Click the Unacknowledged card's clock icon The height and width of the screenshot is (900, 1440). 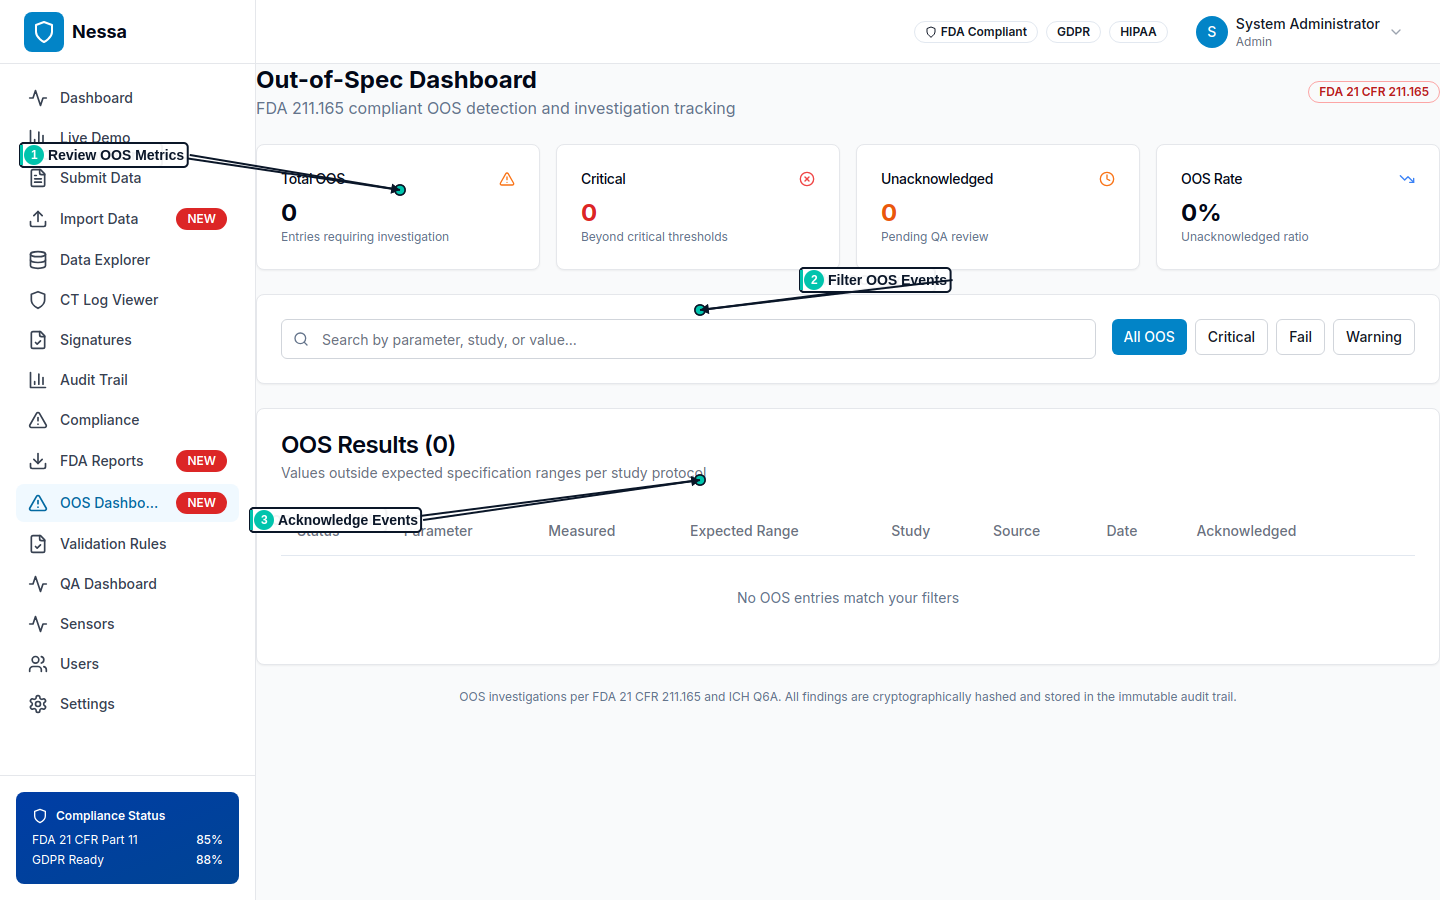[1107, 179]
